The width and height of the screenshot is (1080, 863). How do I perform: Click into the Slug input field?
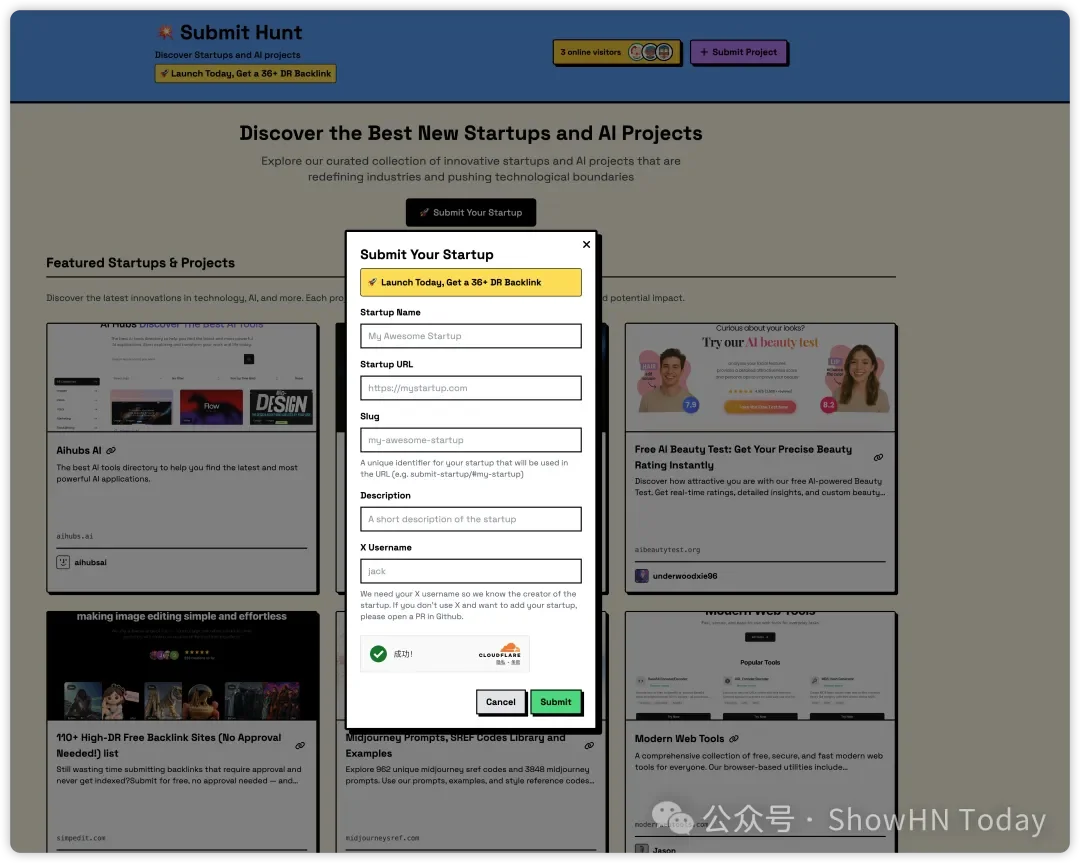470,440
